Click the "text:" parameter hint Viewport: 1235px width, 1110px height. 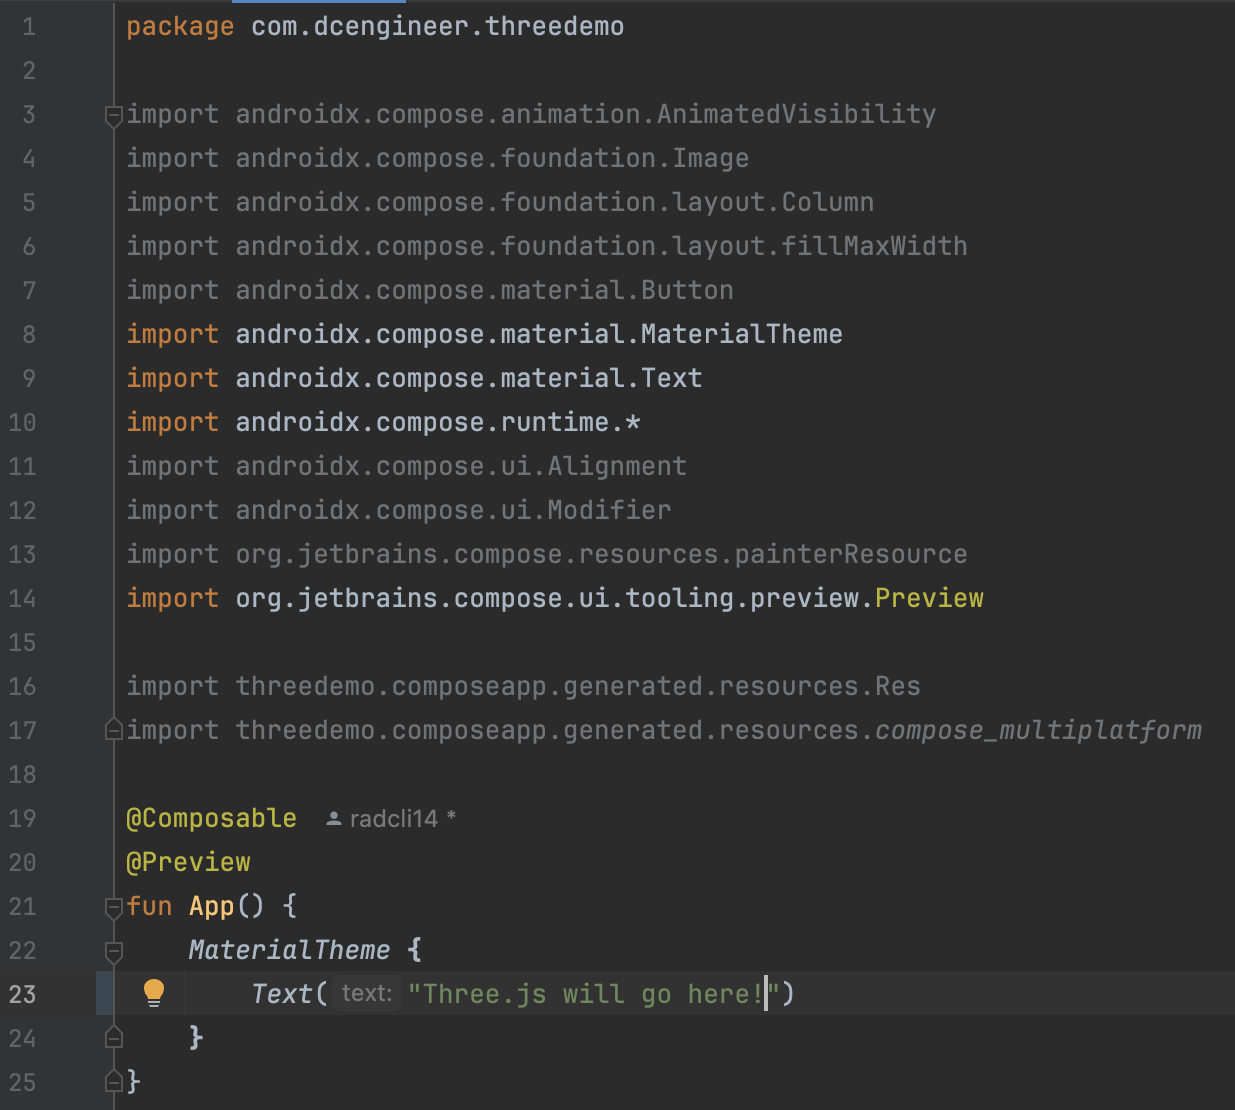point(367,993)
